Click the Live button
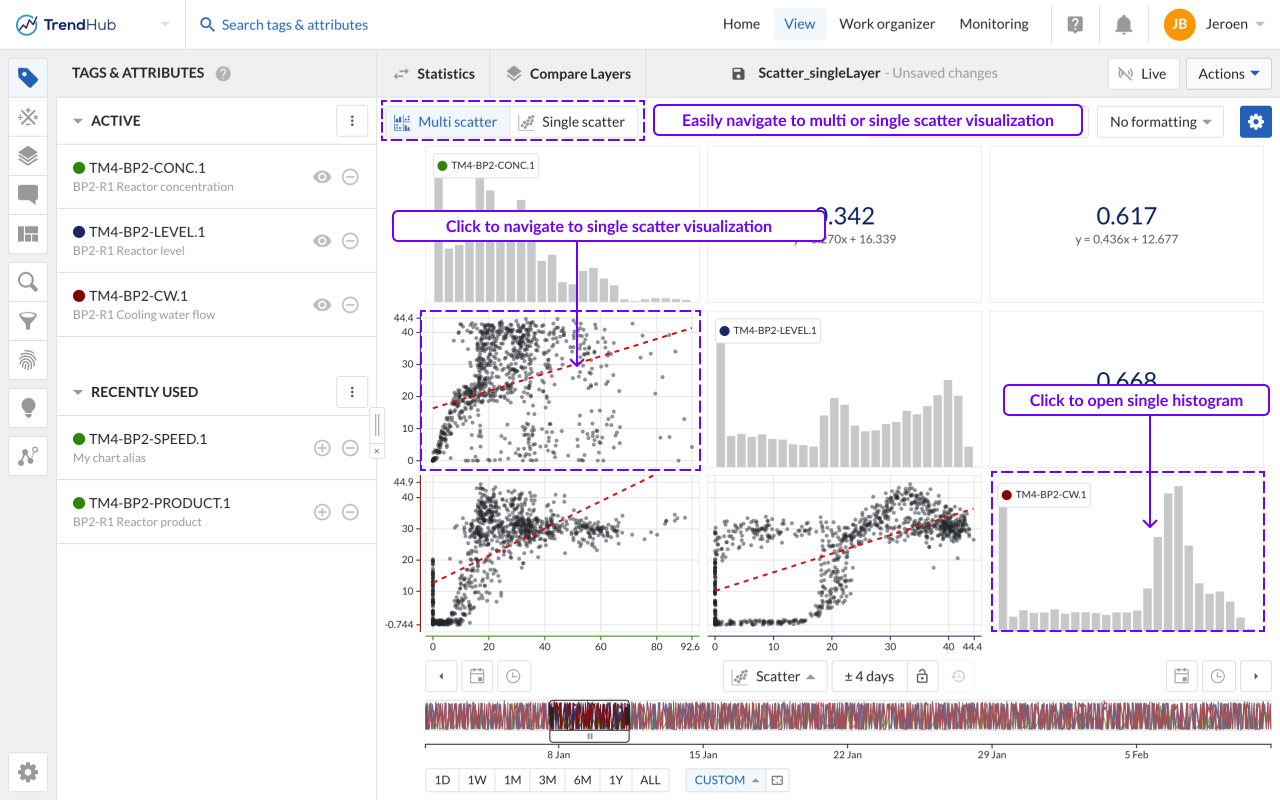This screenshot has width=1280, height=800. (x=1142, y=74)
